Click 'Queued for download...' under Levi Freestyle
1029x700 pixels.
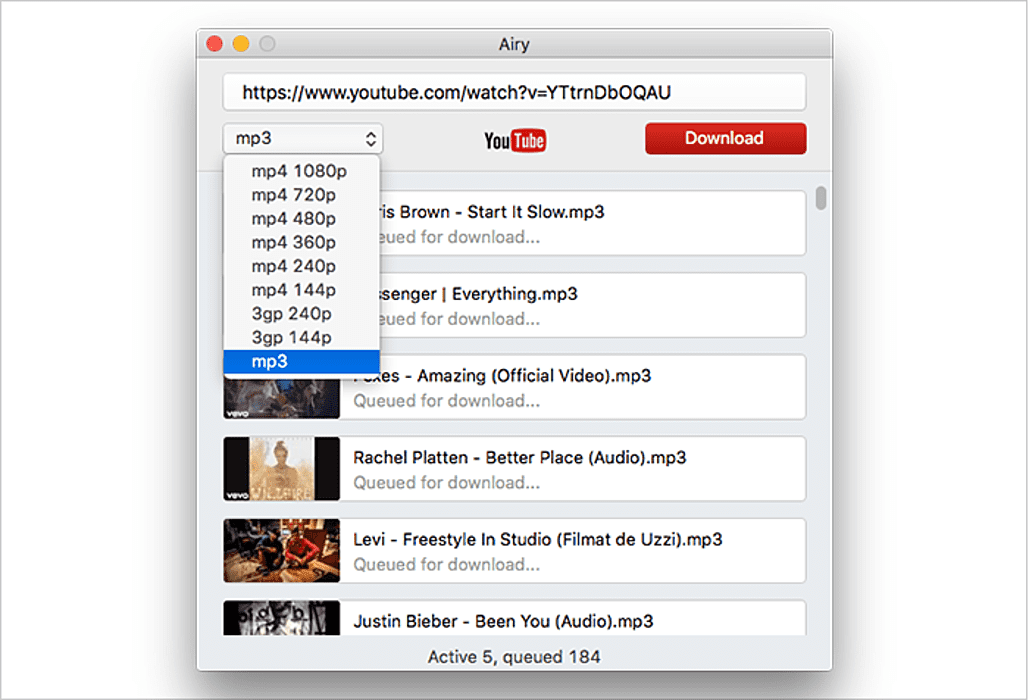[x=447, y=565]
